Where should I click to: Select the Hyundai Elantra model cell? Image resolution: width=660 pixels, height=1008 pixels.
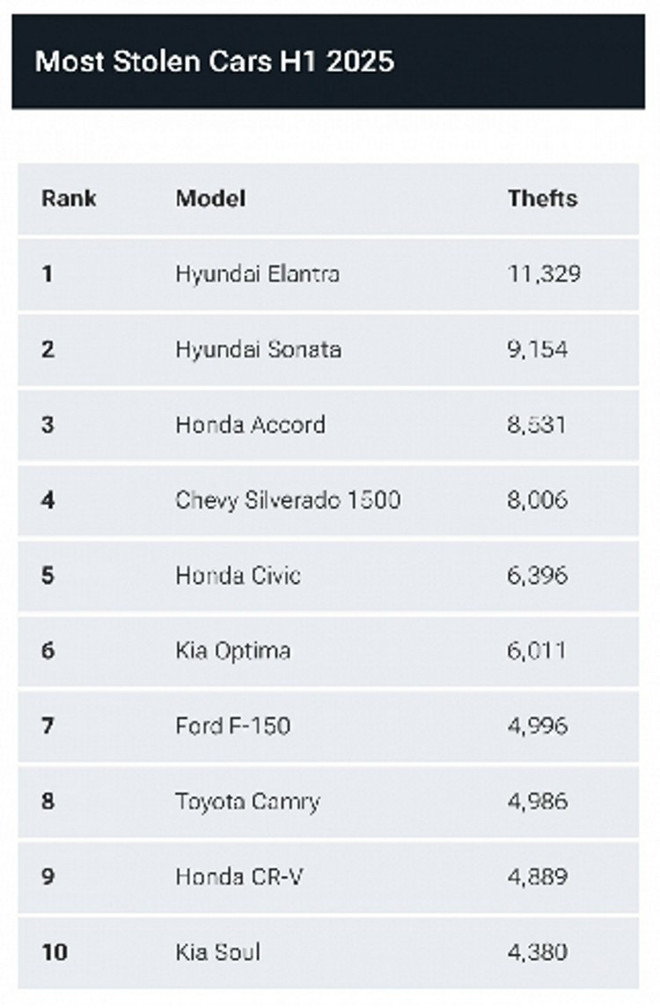tap(257, 273)
